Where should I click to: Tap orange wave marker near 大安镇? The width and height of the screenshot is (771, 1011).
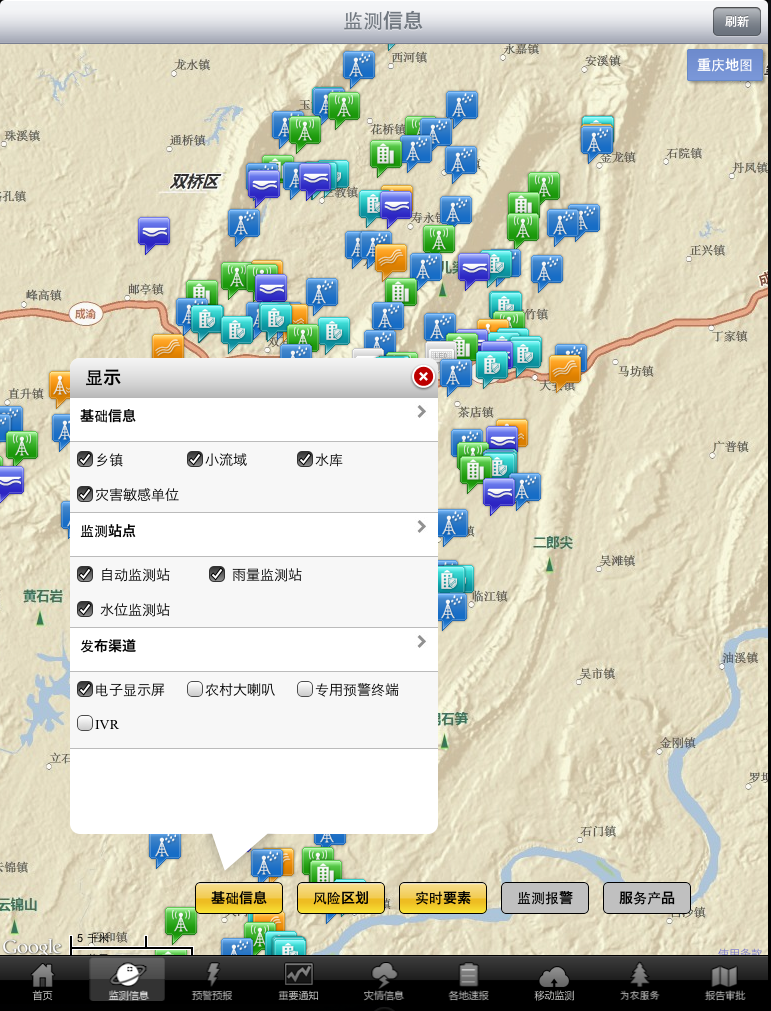565,371
